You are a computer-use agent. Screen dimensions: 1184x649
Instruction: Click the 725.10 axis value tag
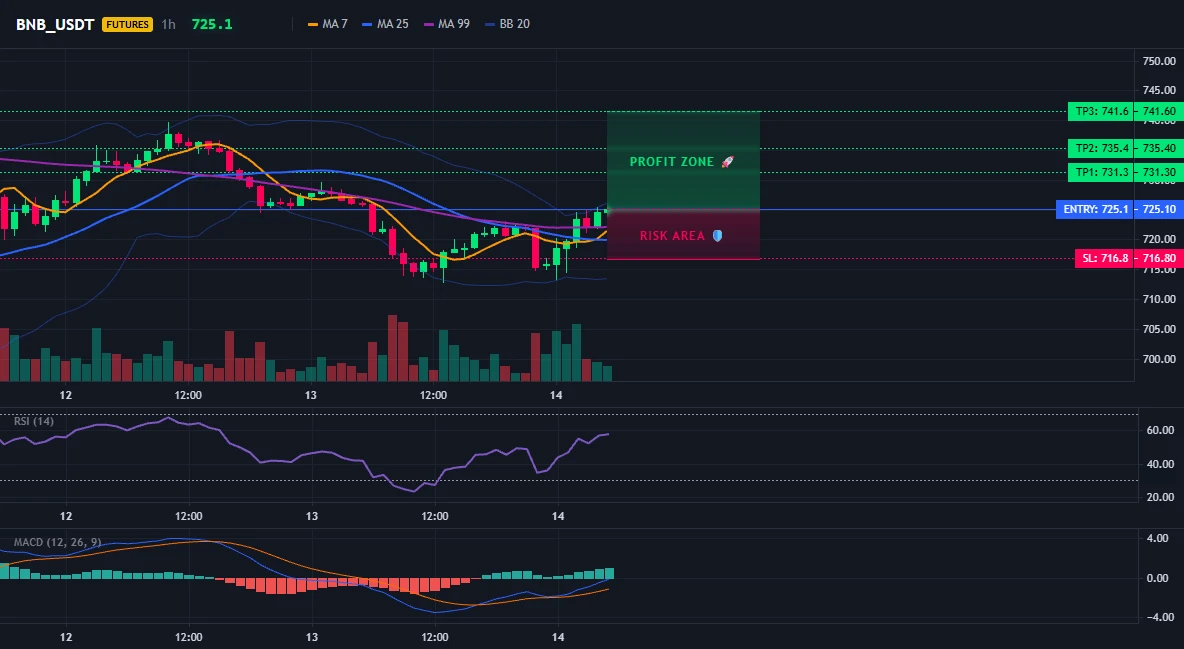click(x=1159, y=209)
